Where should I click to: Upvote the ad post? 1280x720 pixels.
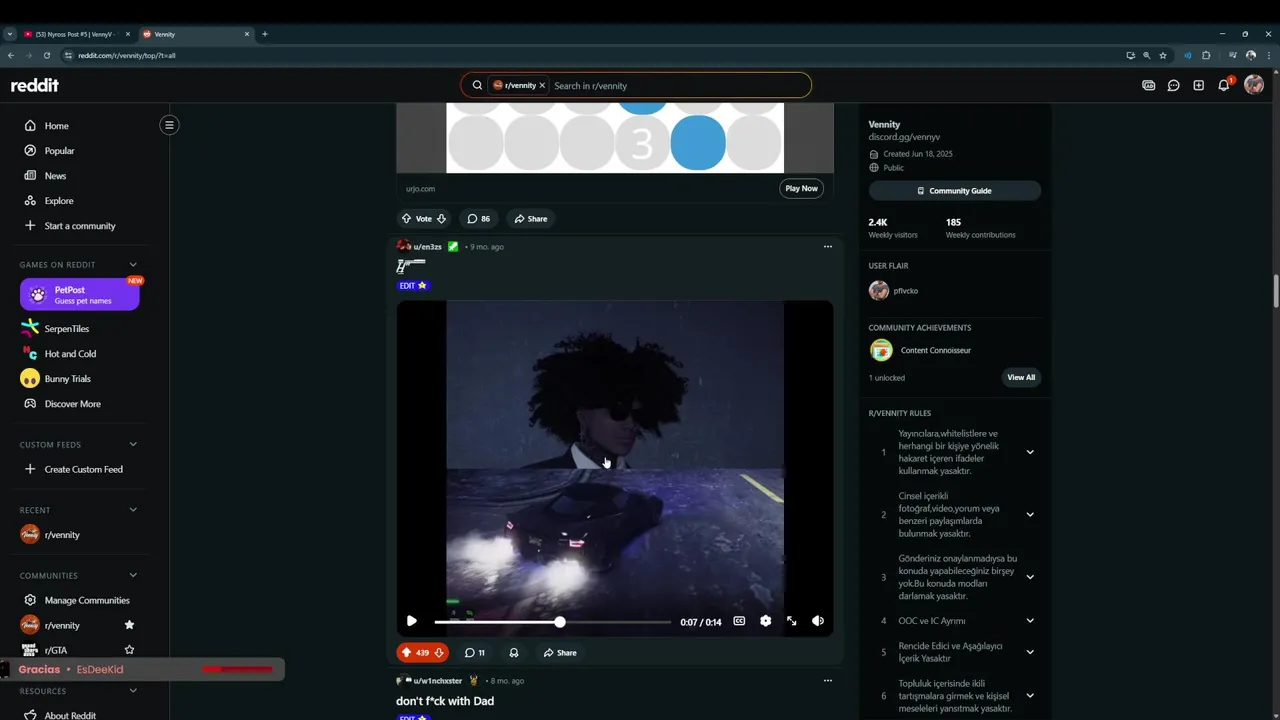(x=406, y=219)
